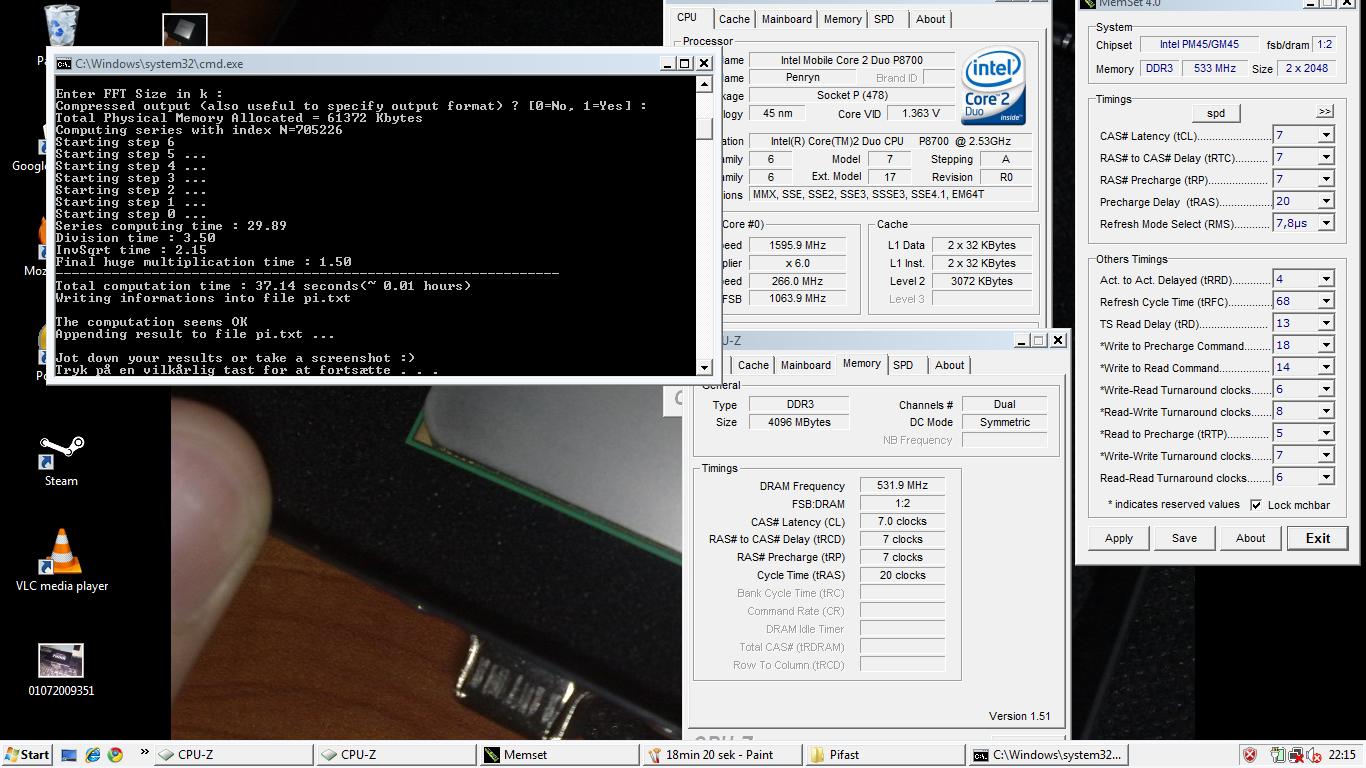Open RAS# to CAS# Delay (tRTC) dropdown
Screen dimensions: 1366x768
[x=1325, y=157]
